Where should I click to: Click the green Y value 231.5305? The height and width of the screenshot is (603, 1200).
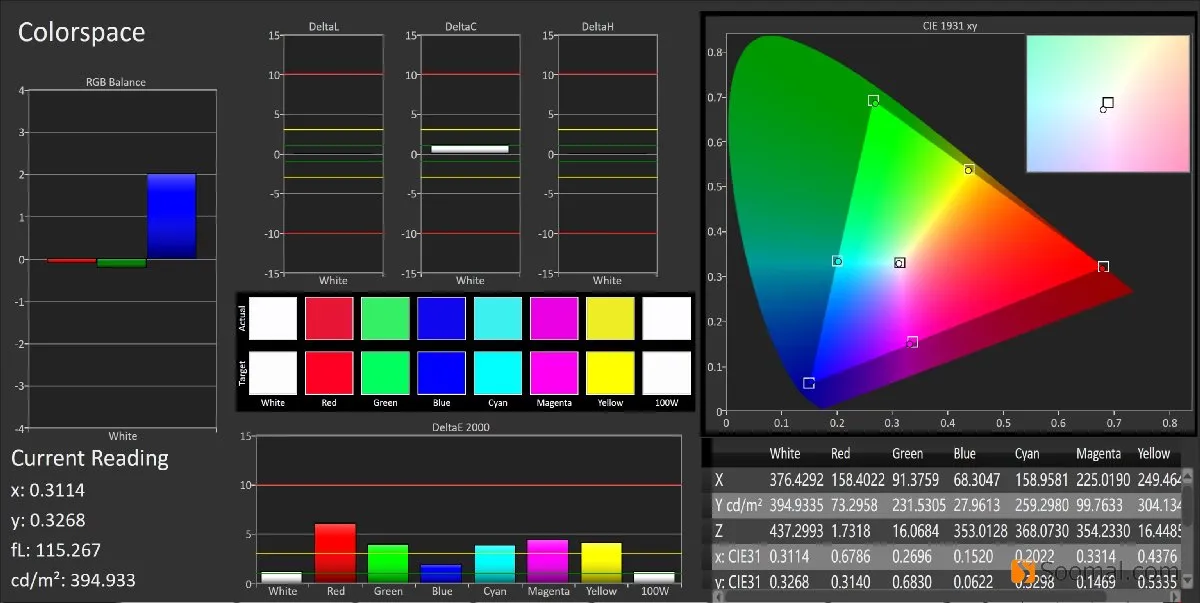click(x=917, y=503)
